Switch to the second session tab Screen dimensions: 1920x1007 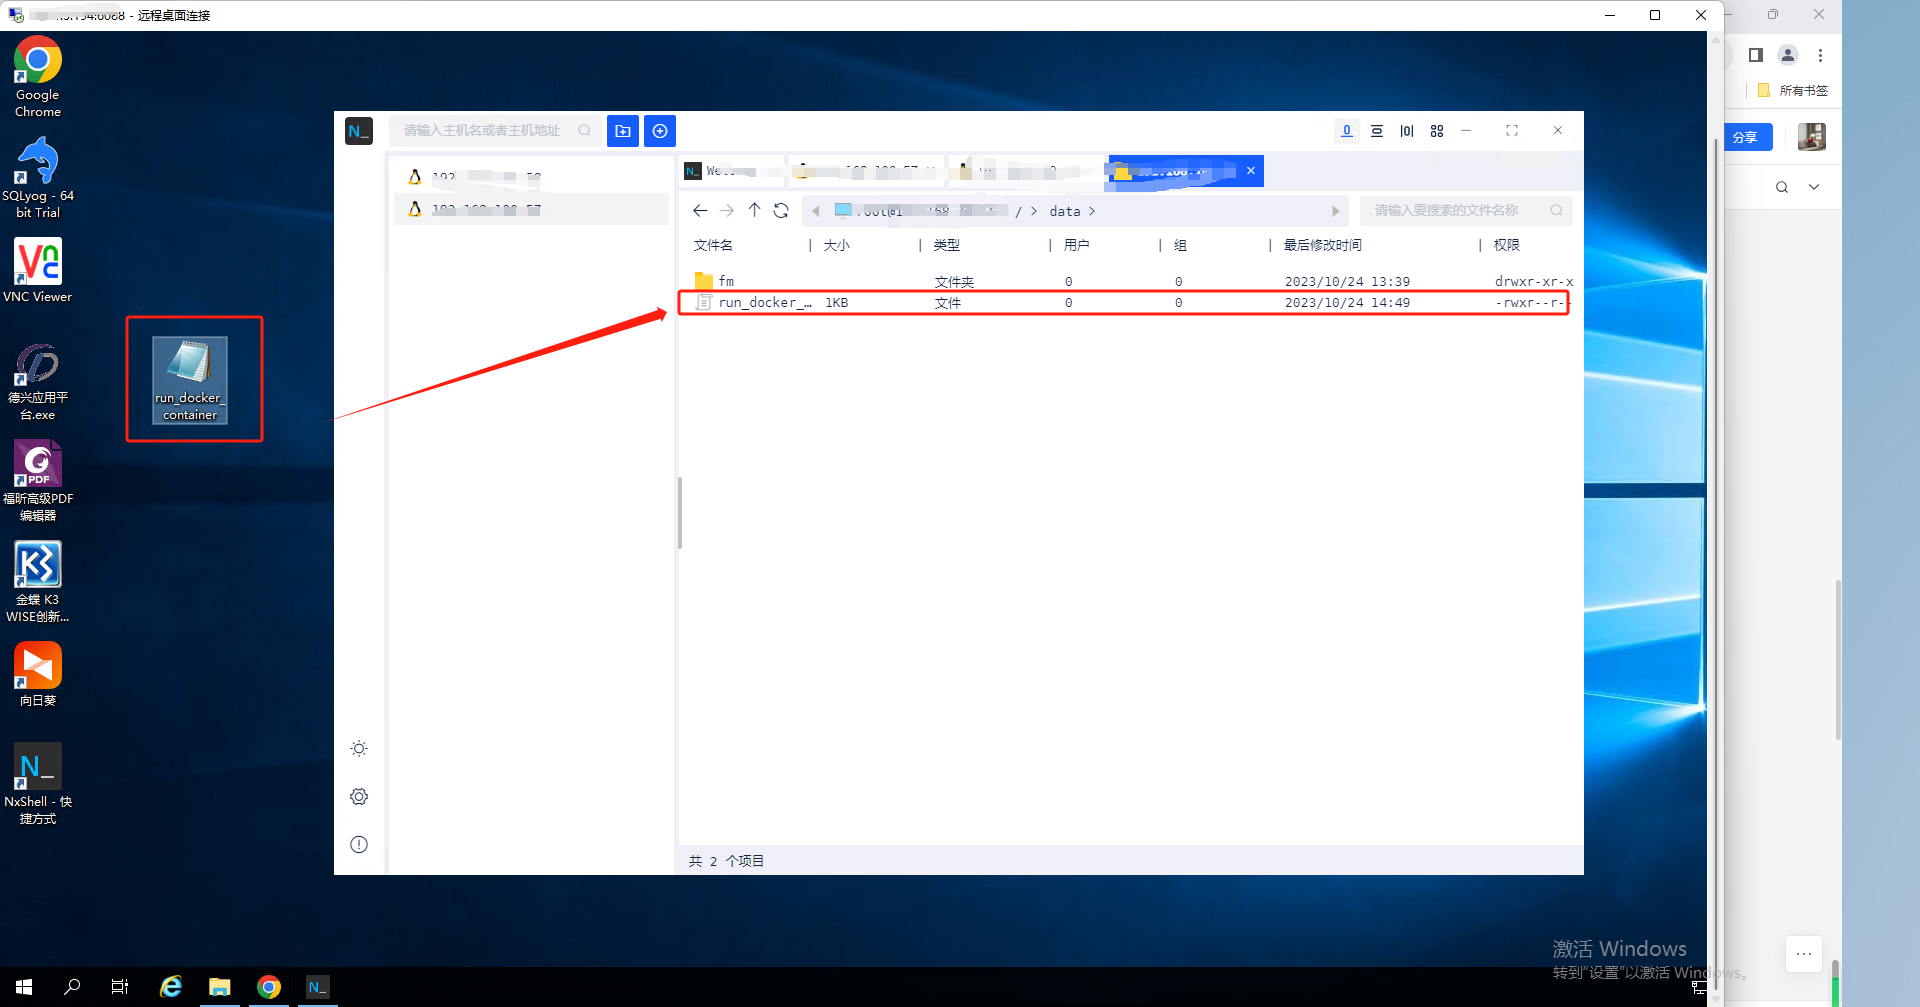[866, 171]
